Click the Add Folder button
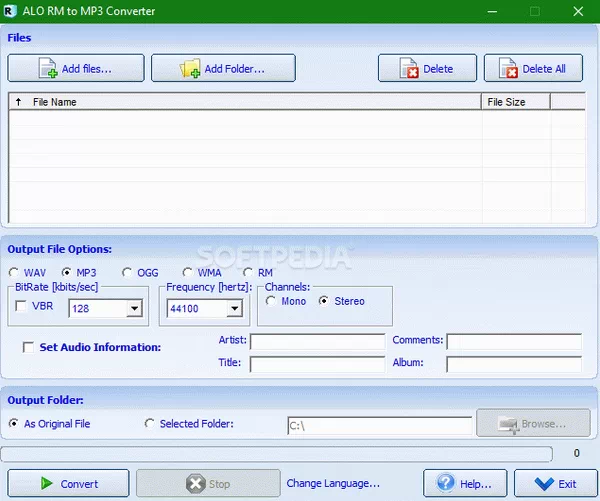This screenshot has height=501, width=600. [223, 69]
